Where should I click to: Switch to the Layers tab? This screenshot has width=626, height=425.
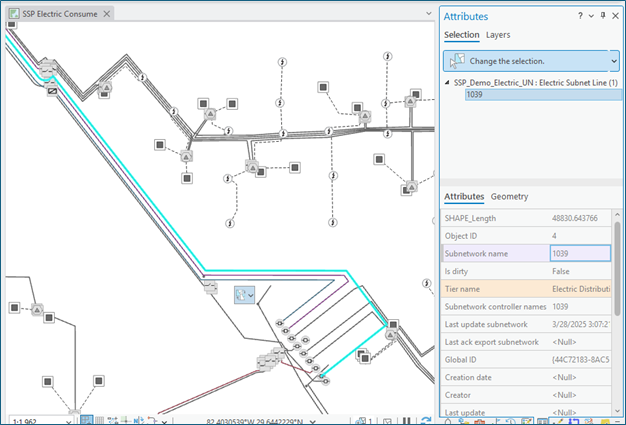(x=498, y=35)
